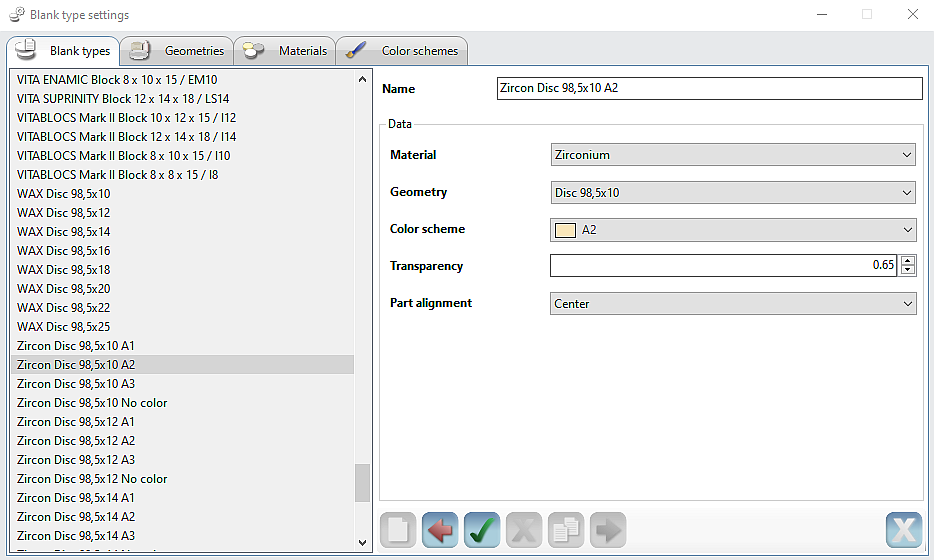Select VITABLOCS Mark II Block 12 x 14 x 18 / I14
Screen dimensions: 934x560
coord(182,137)
